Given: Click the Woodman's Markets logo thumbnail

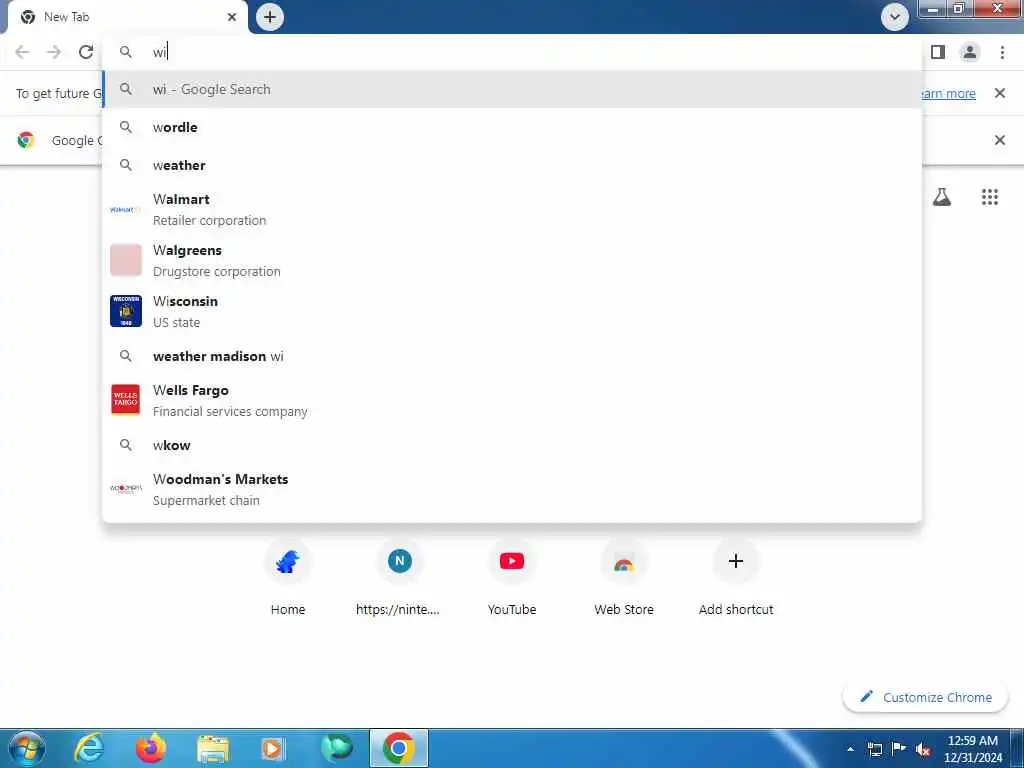Looking at the screenshot, I should click(x=126, y=488).
